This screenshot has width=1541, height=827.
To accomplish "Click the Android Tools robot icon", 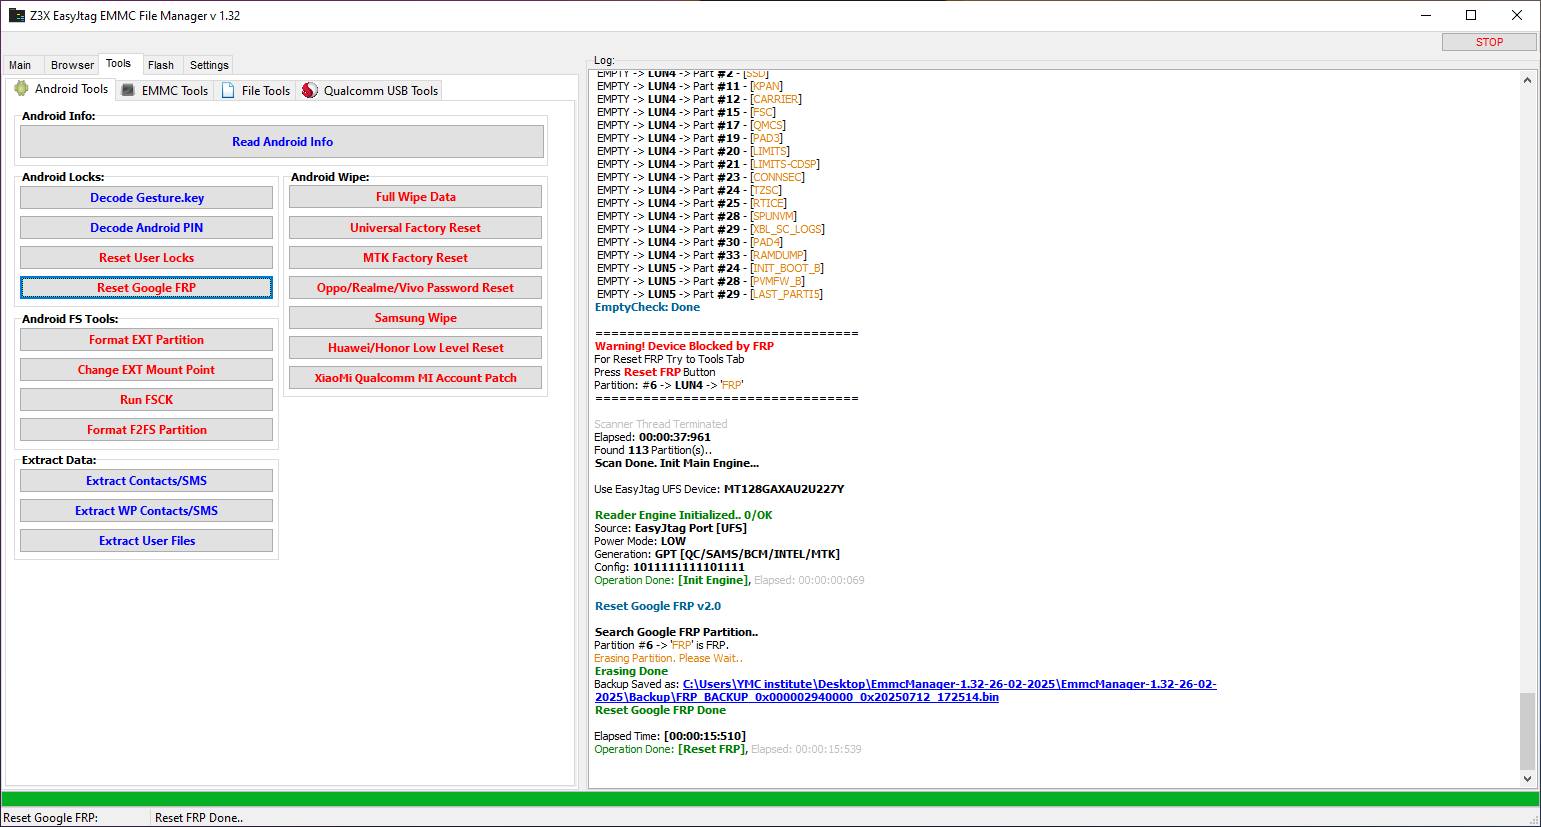I will 21,89.
